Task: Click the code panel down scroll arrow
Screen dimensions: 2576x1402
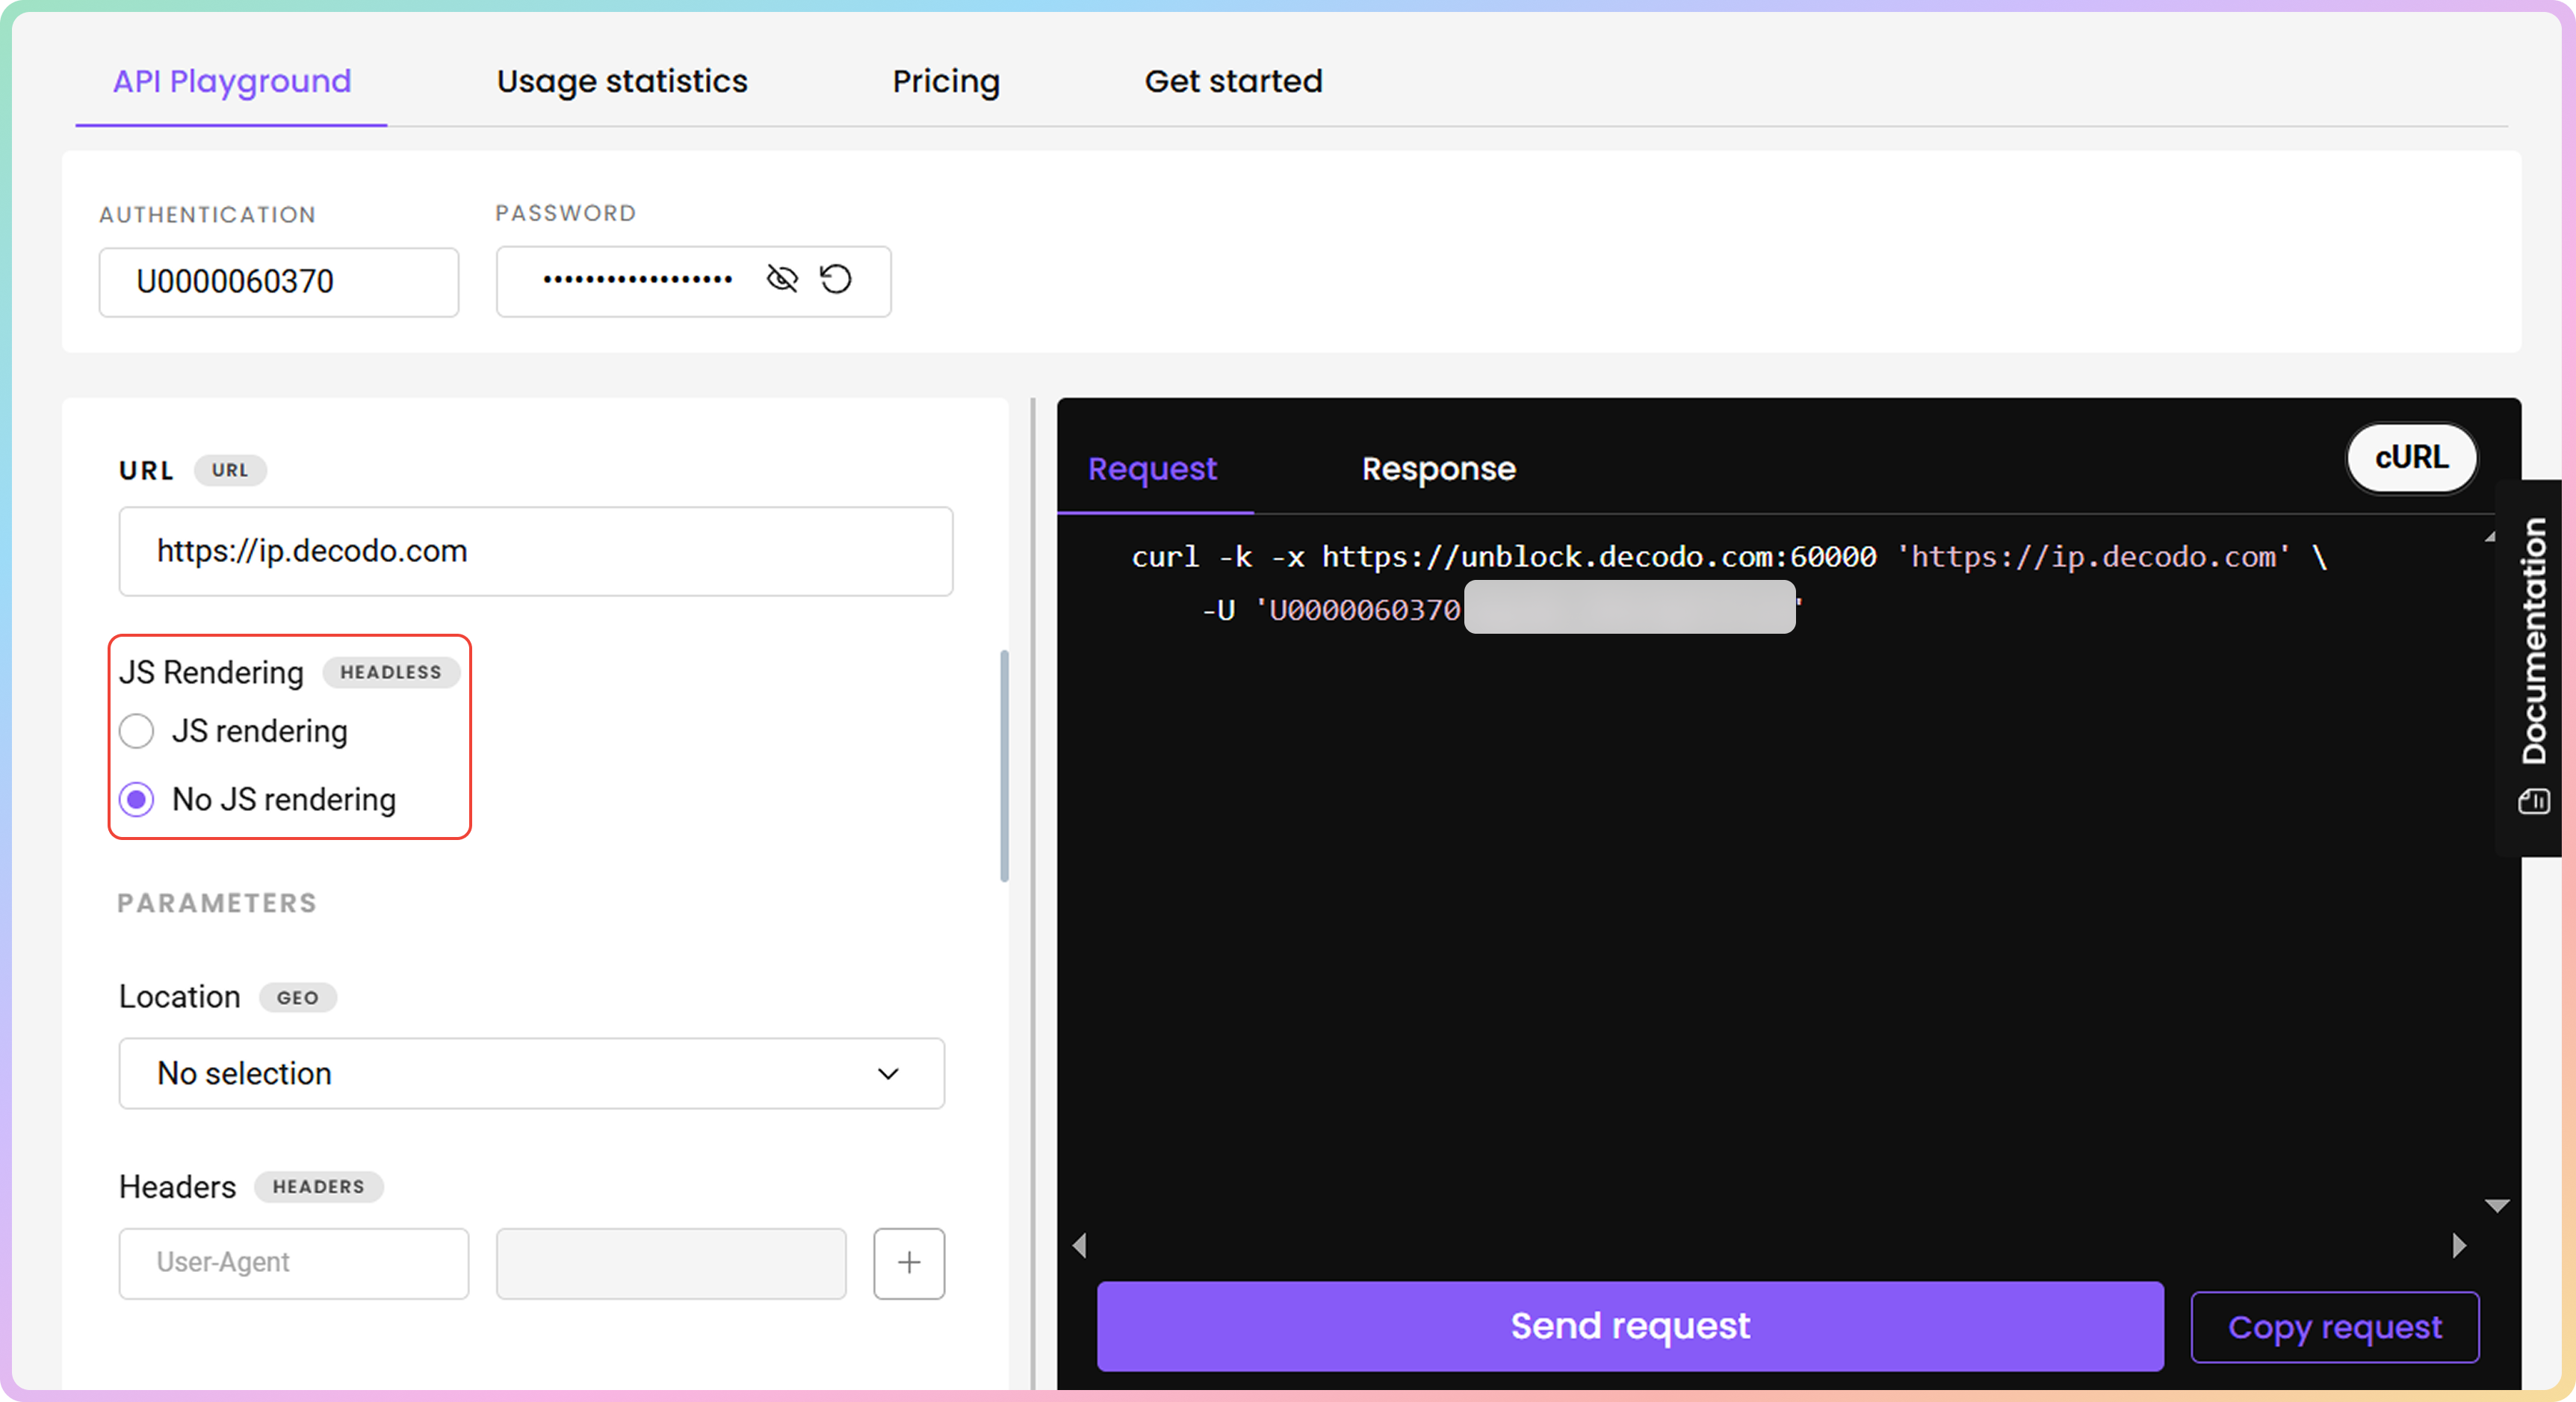Action: (2497, 1206)
